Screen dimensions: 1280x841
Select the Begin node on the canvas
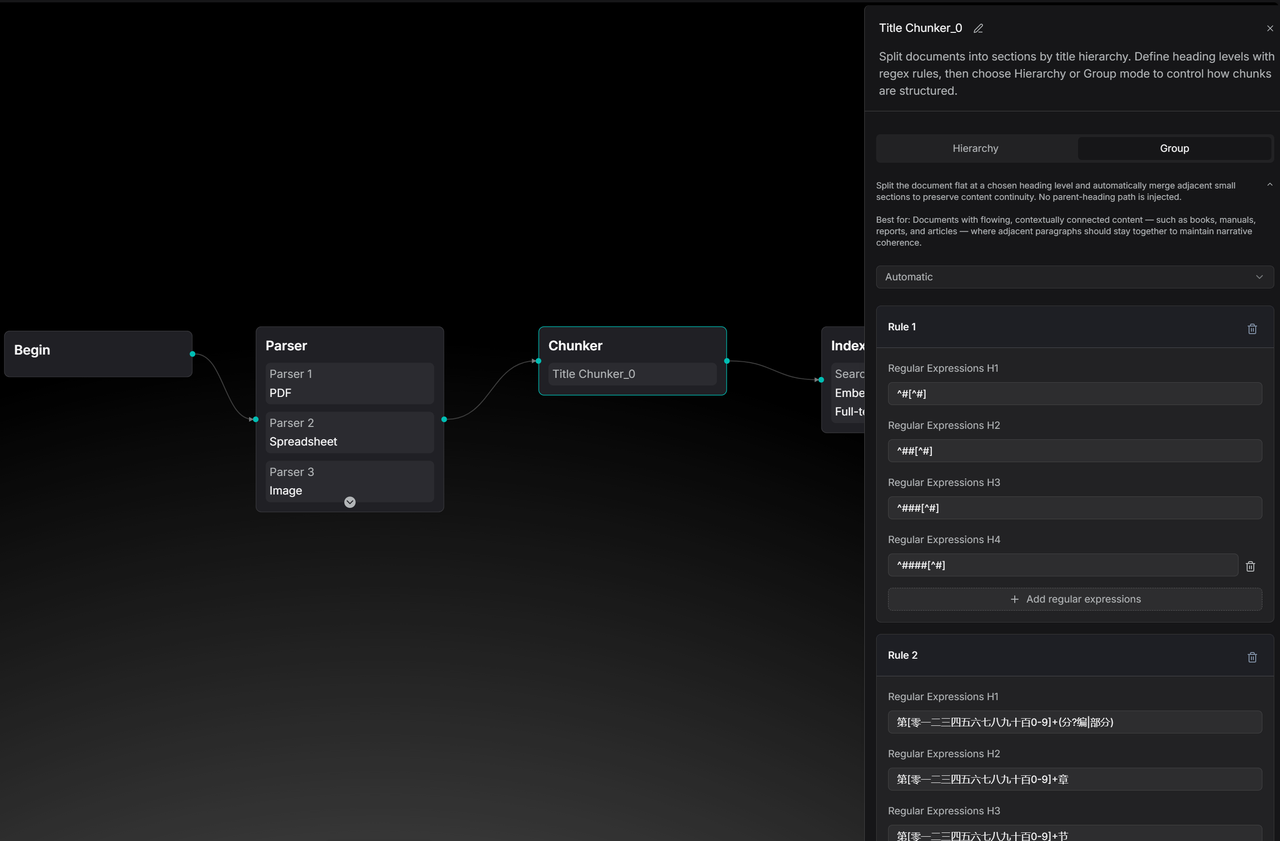click(x=98, y=354)
